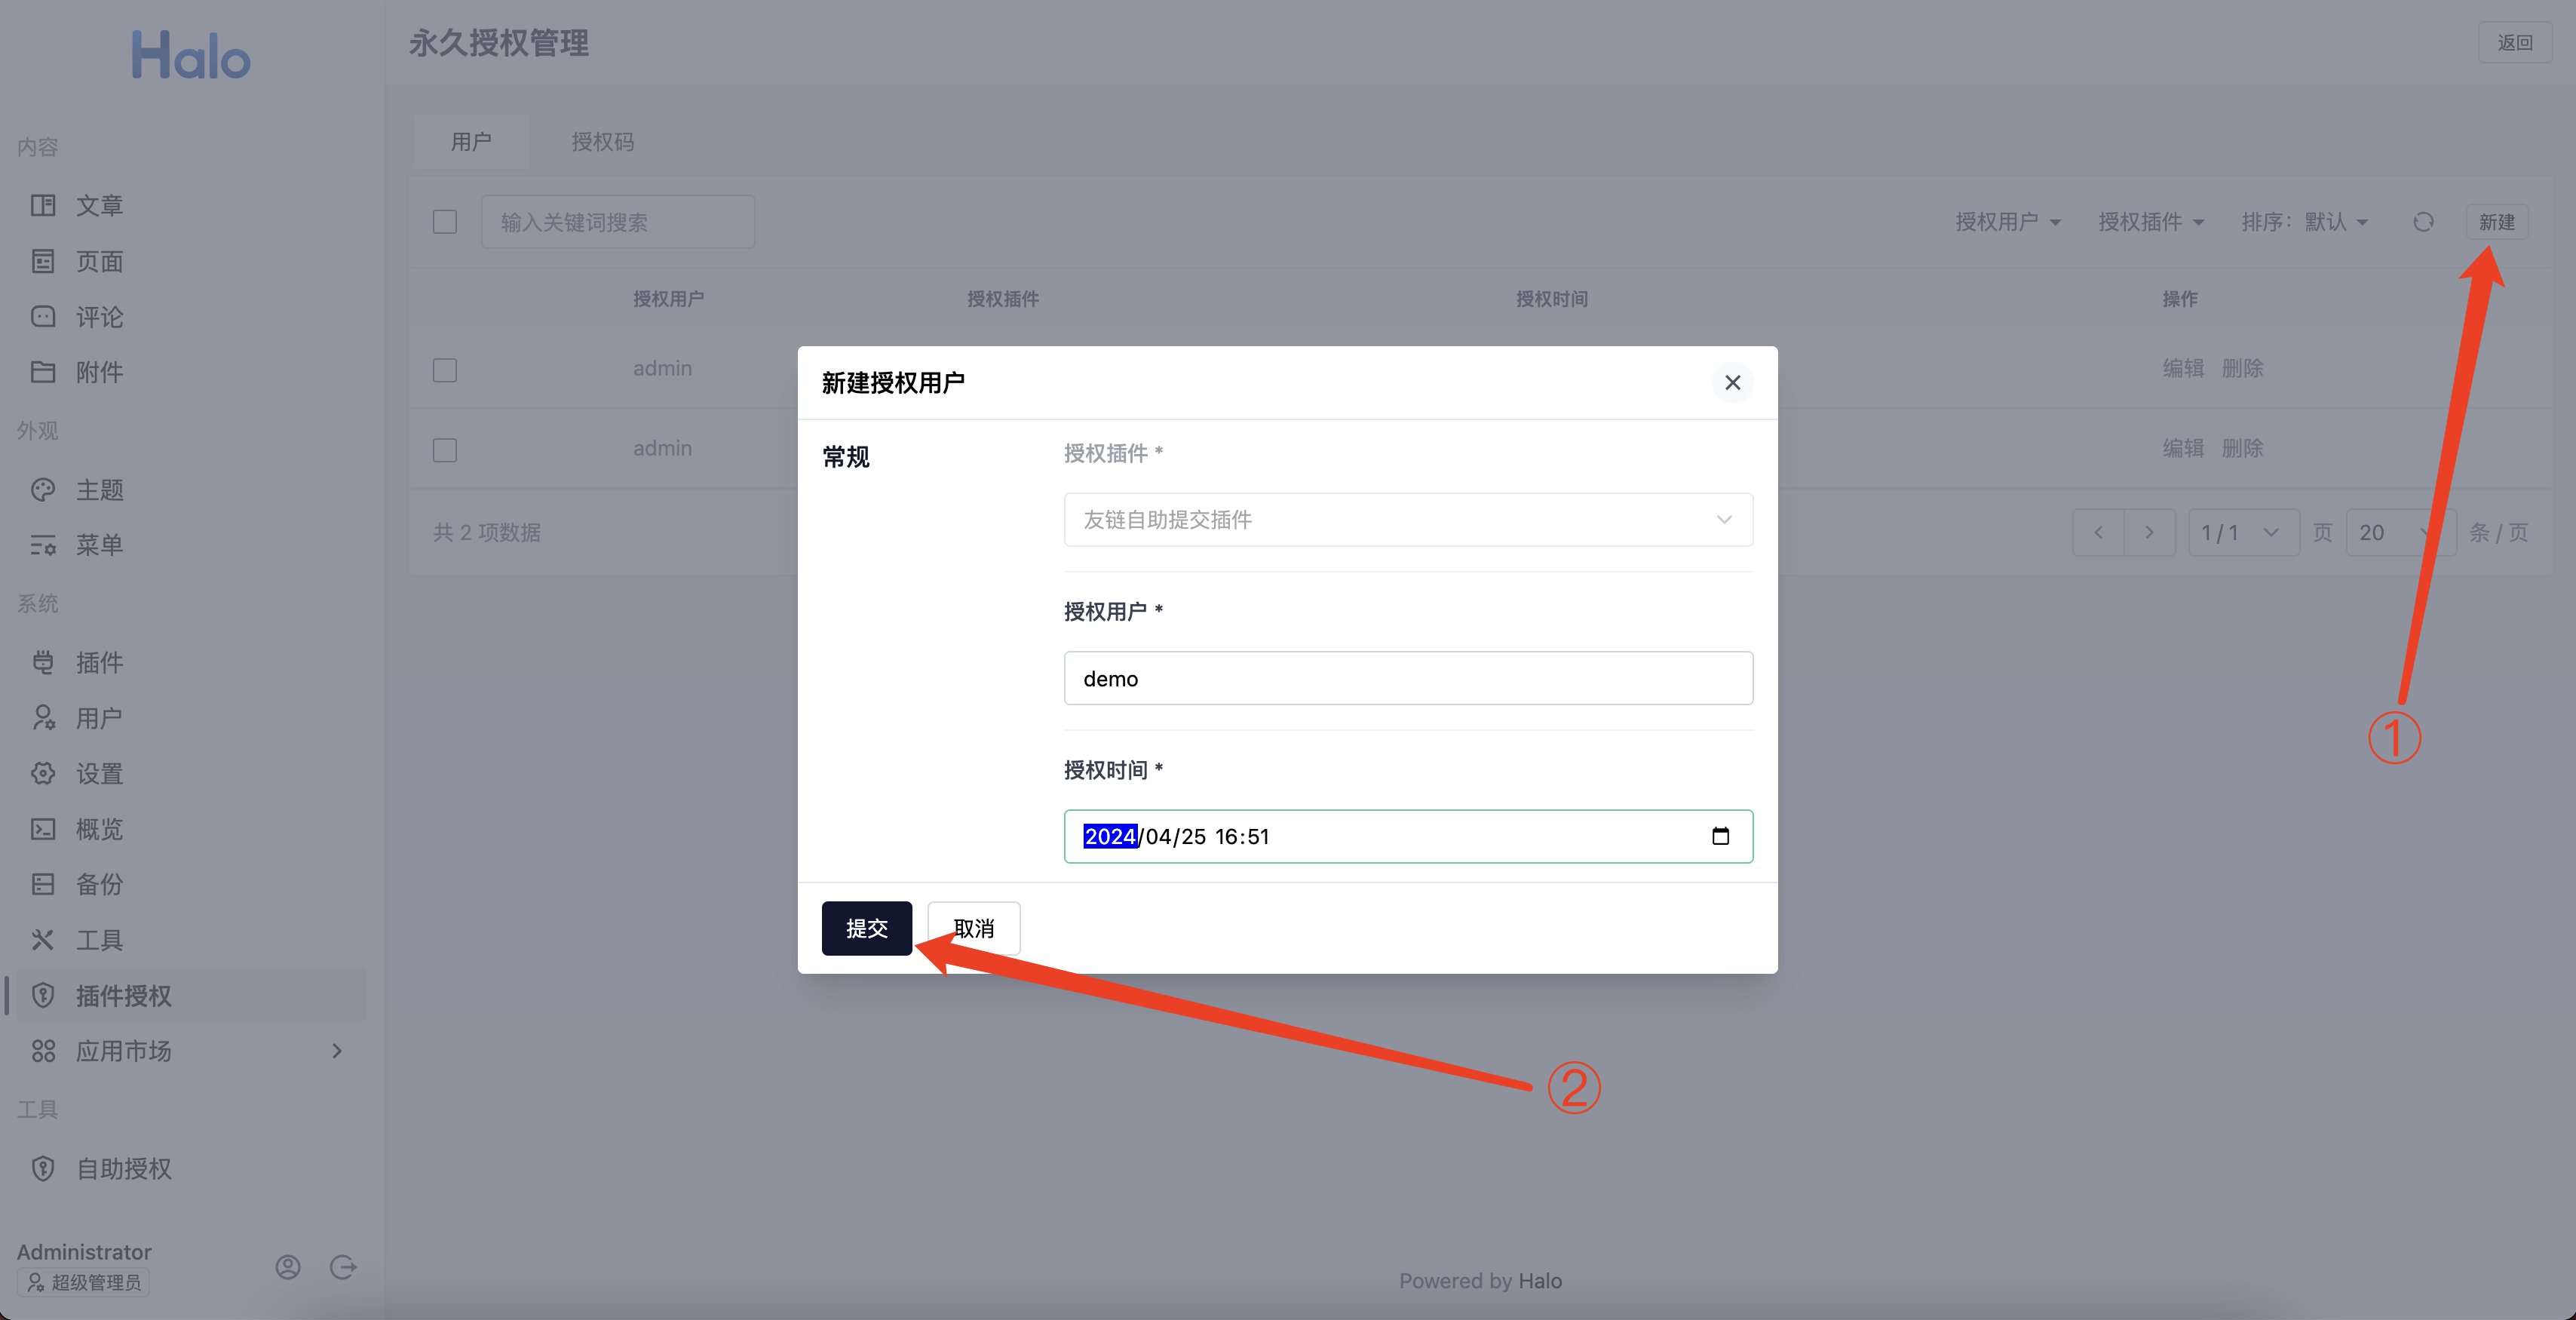Click the Halo logo
Screen dimensions: 2576x1320
click(x=191, y=55)
